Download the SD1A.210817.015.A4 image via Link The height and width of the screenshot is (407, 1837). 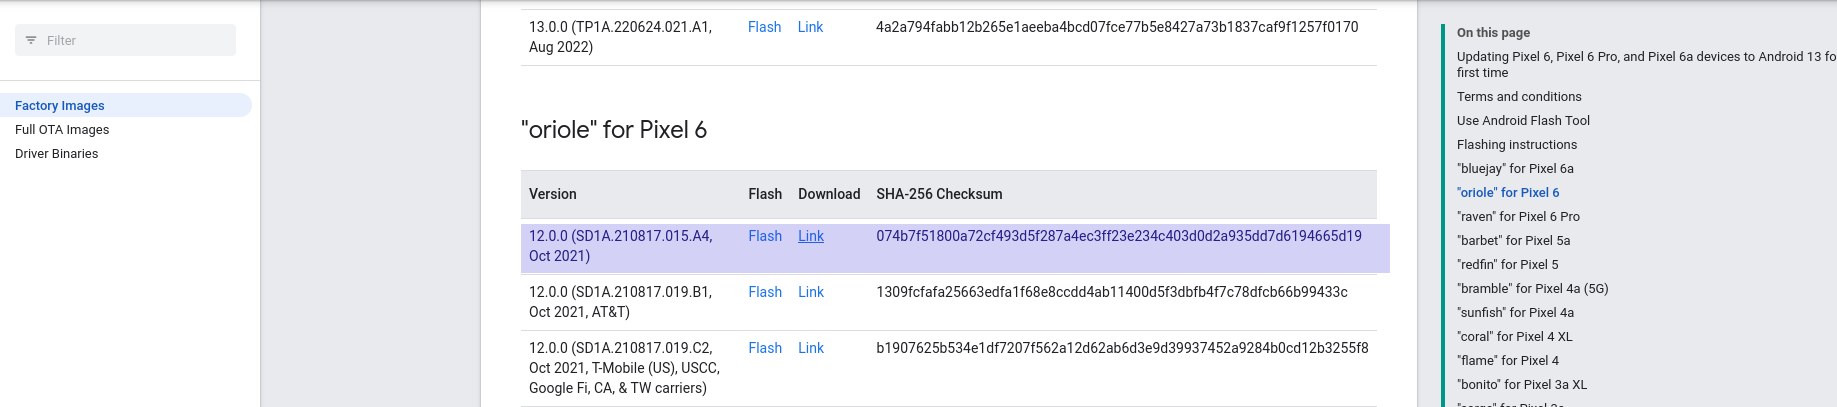(x=811, y=236)
